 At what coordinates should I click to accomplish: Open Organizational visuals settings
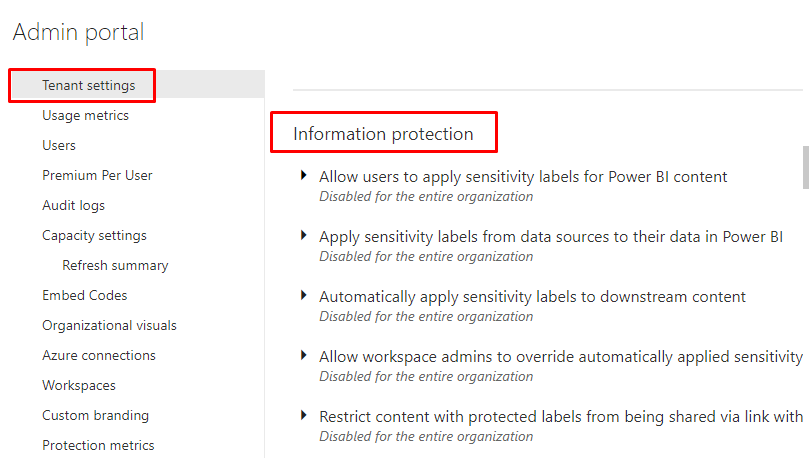click(109, 325)
